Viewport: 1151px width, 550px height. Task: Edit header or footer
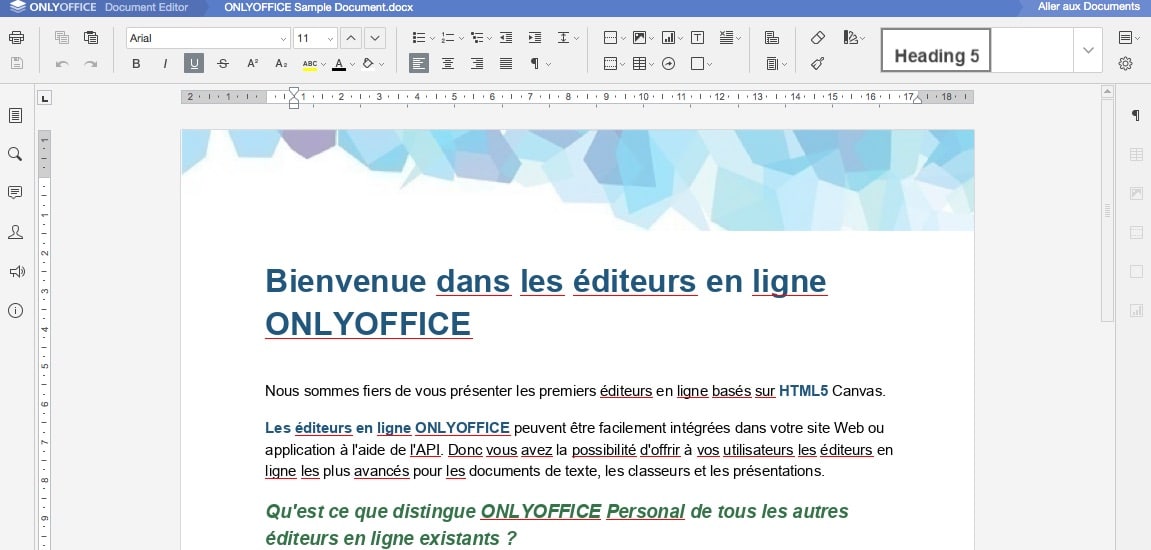[610, 64]
